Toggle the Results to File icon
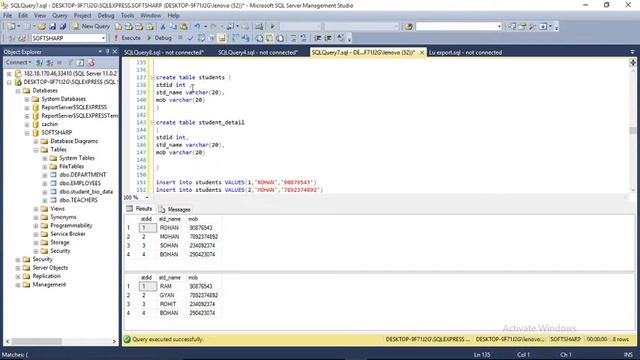The image size is (640, 360). [280, 38]
